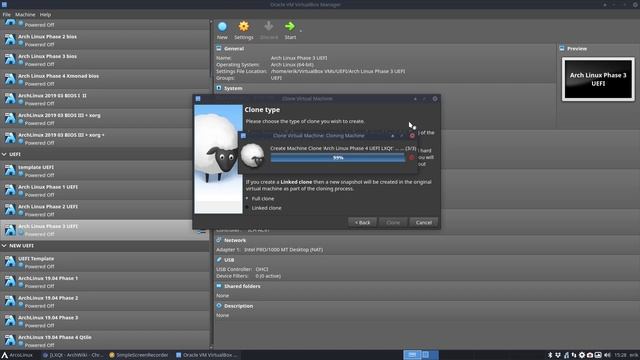Click the General section header text
640x360 pixels.
pyautogui.click(x=234, y=48)
